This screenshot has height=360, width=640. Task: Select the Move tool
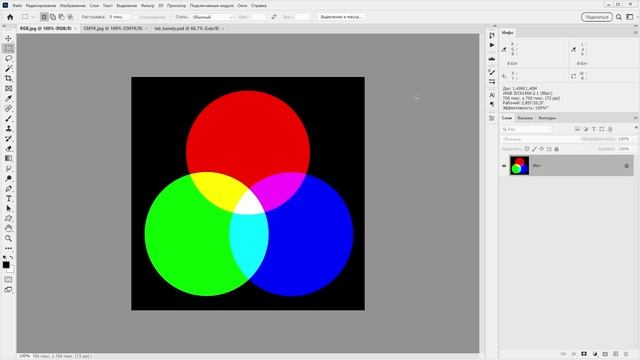[8, 38]
